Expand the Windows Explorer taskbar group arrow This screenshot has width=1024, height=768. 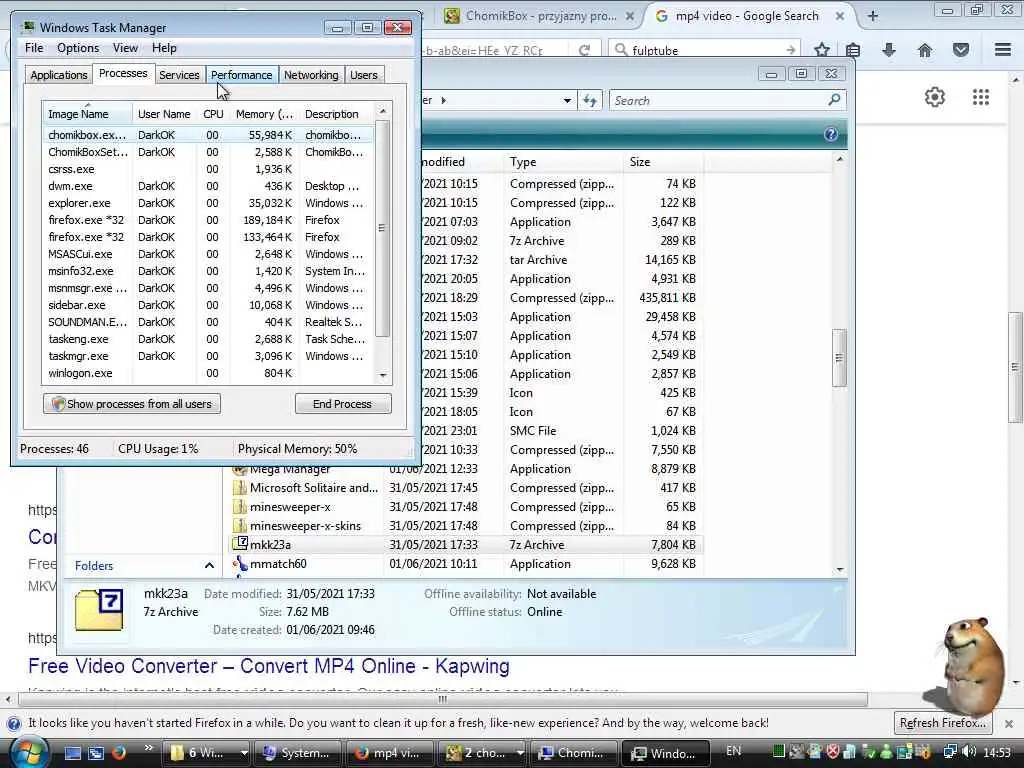pos(244,753)
